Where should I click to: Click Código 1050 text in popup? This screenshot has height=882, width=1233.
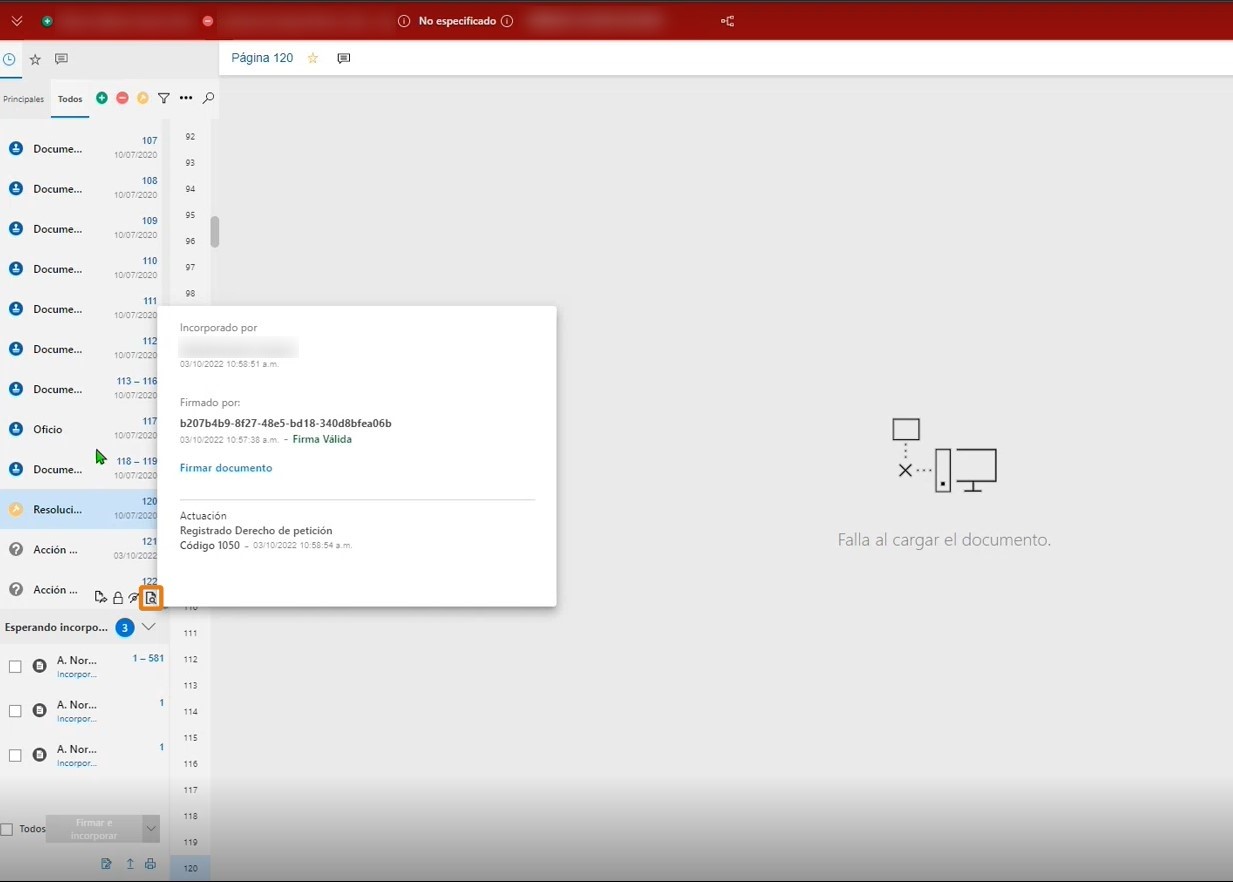(210, 545)
